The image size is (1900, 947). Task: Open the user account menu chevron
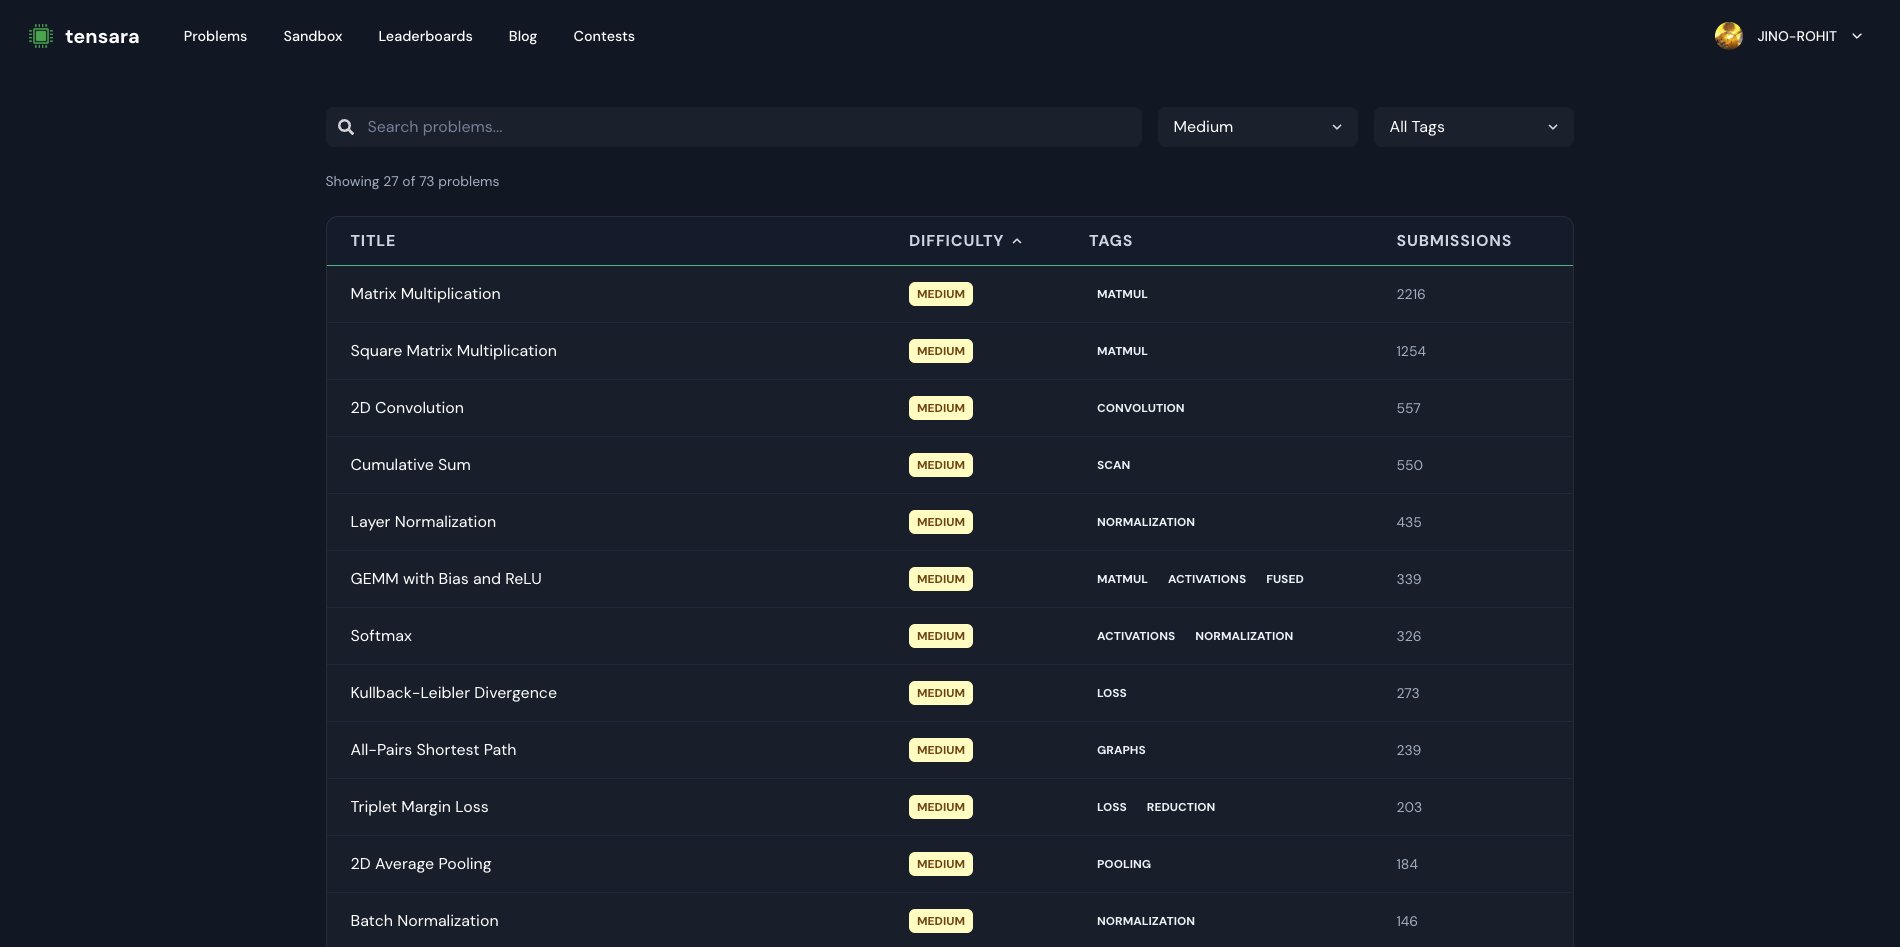point(1857,36)
